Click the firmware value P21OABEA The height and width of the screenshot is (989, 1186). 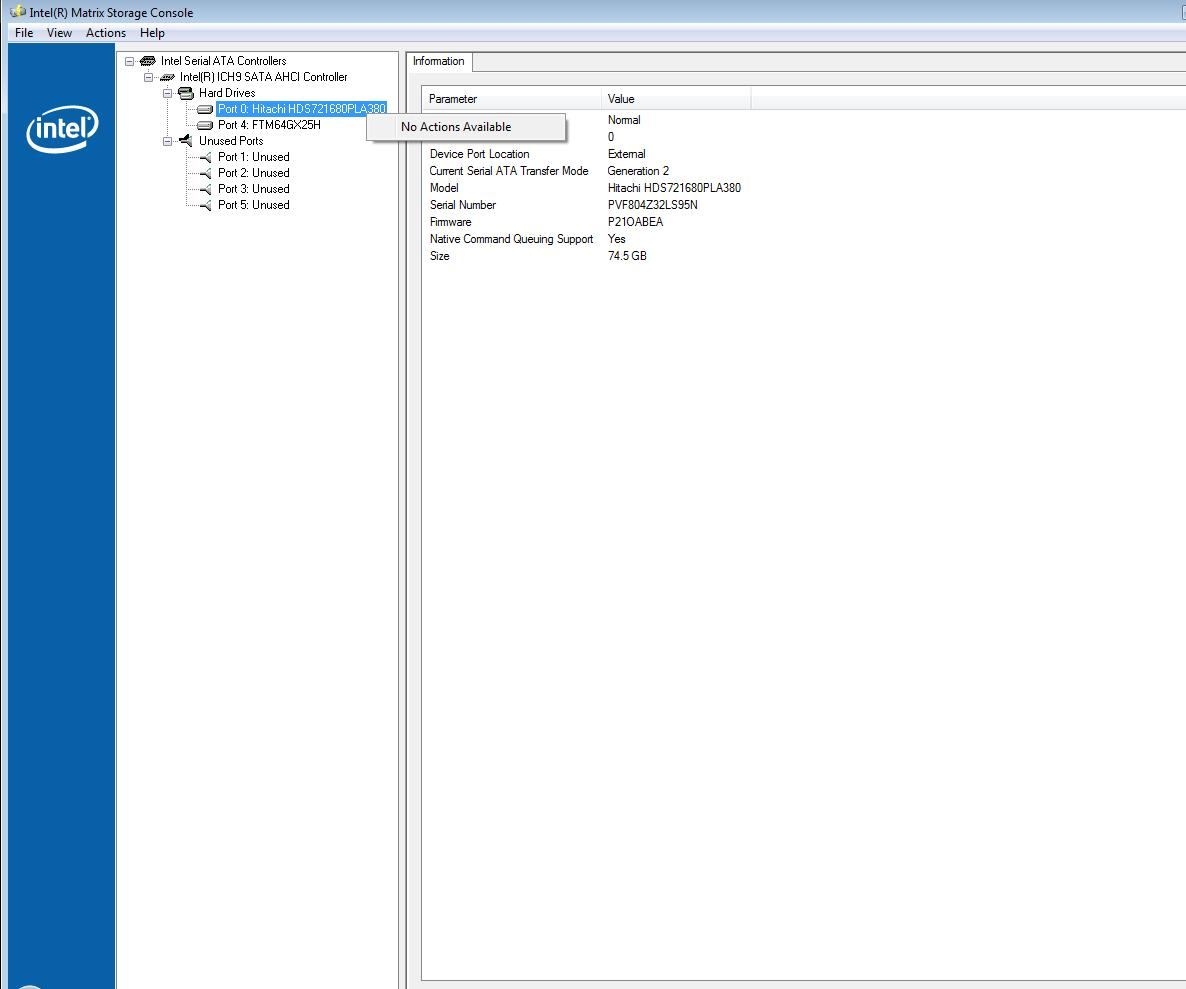tap(635, 222)
